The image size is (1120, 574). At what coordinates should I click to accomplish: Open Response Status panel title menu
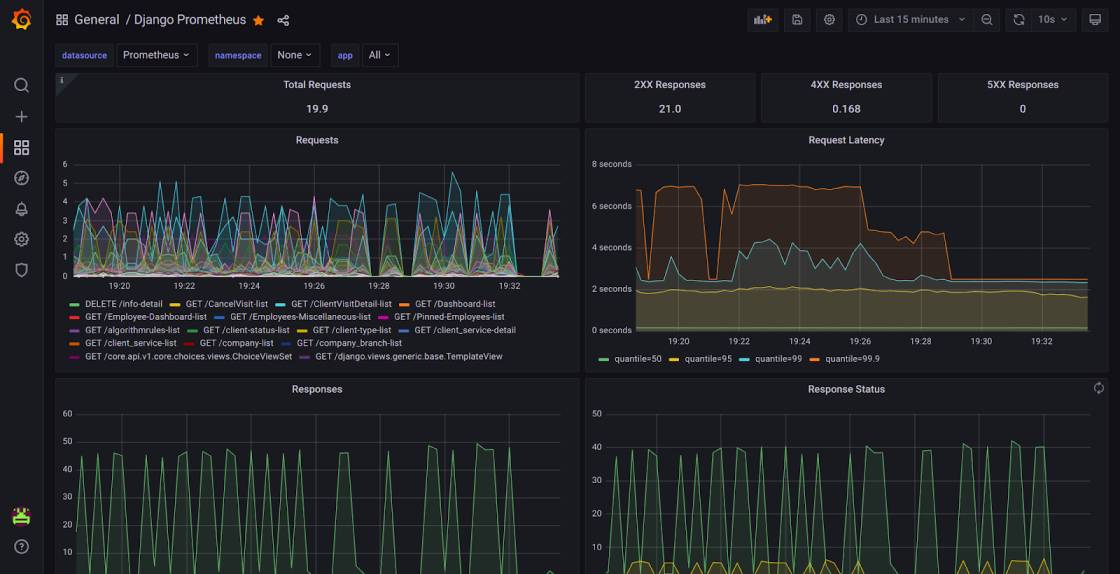pos(846,389)
